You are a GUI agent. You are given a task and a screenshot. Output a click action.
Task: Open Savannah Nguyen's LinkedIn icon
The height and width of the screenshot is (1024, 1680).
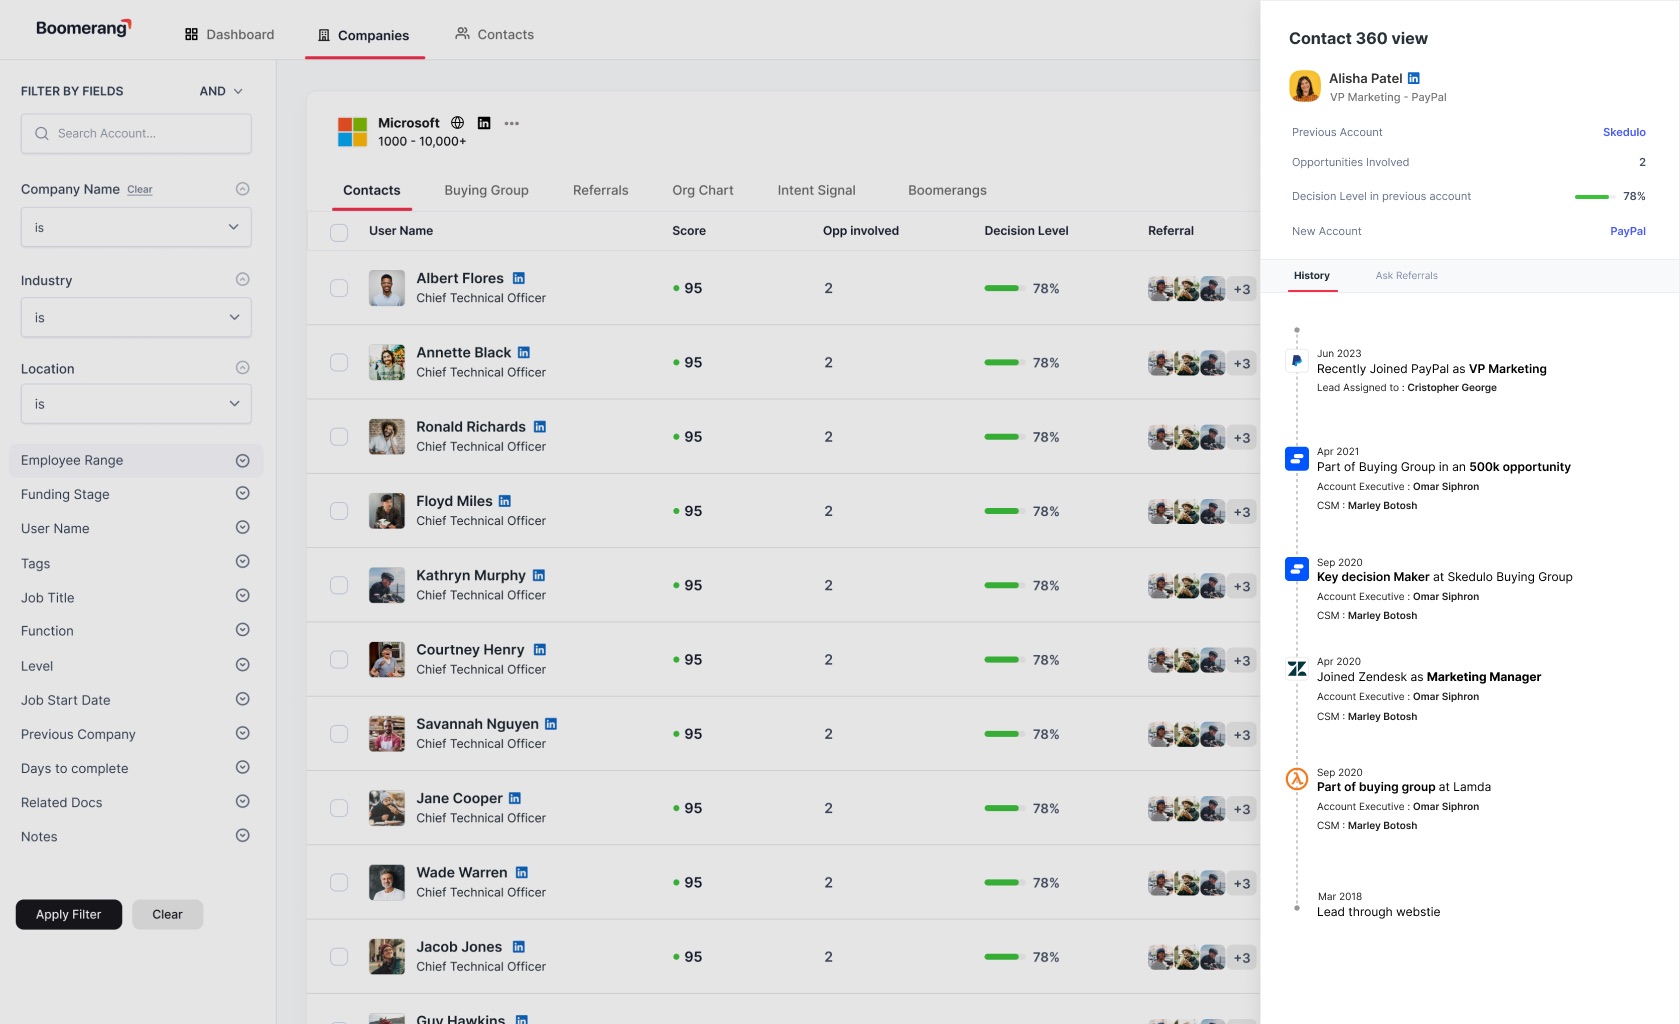pos(551,724)
